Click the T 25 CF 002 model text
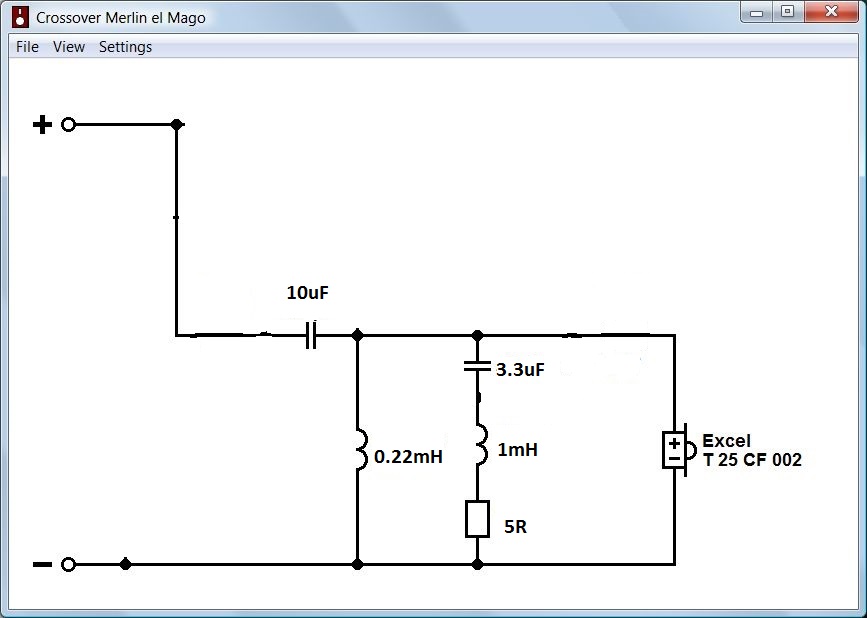The image size is (867, 618). [x=752, y=459]
